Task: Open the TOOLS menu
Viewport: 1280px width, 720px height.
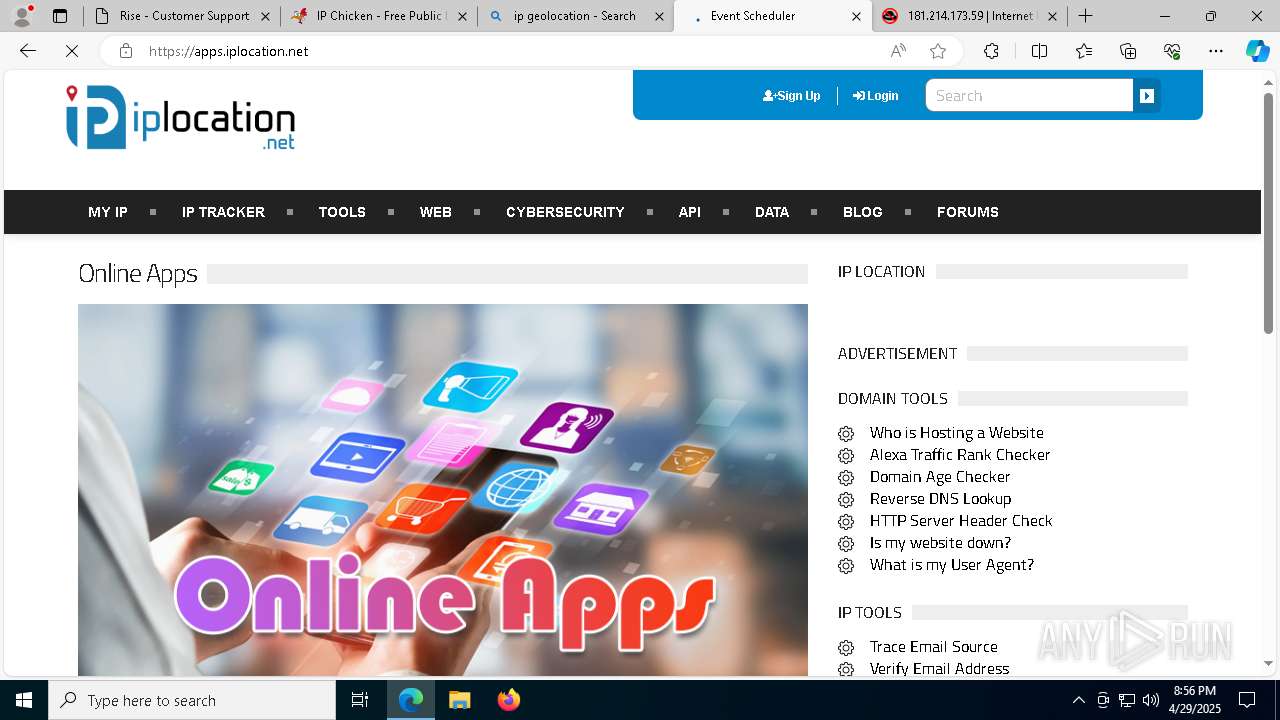Action: (342, 212)
